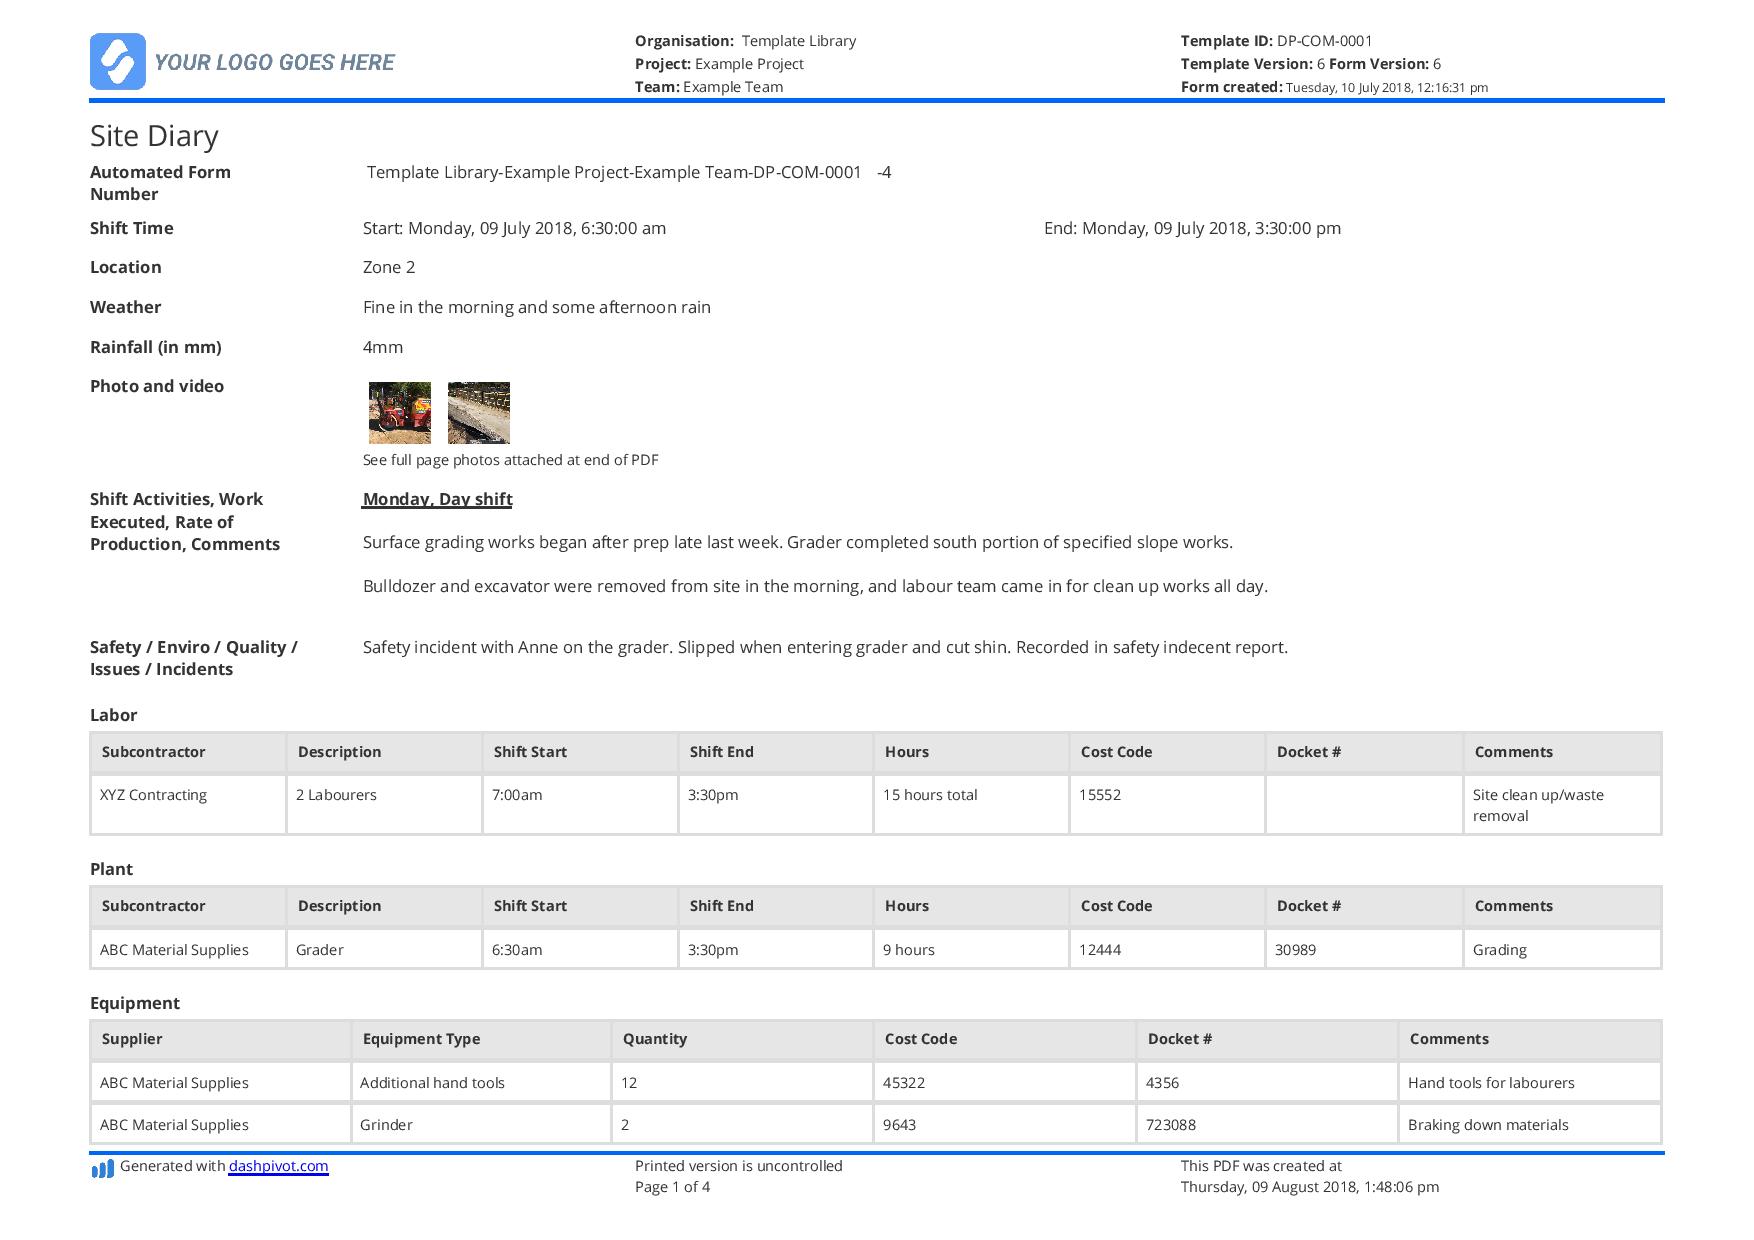Click the '45322' cost code cell
Image resolution: width=1754 pixels, height=1240 pixels.
(1005, 1082)
